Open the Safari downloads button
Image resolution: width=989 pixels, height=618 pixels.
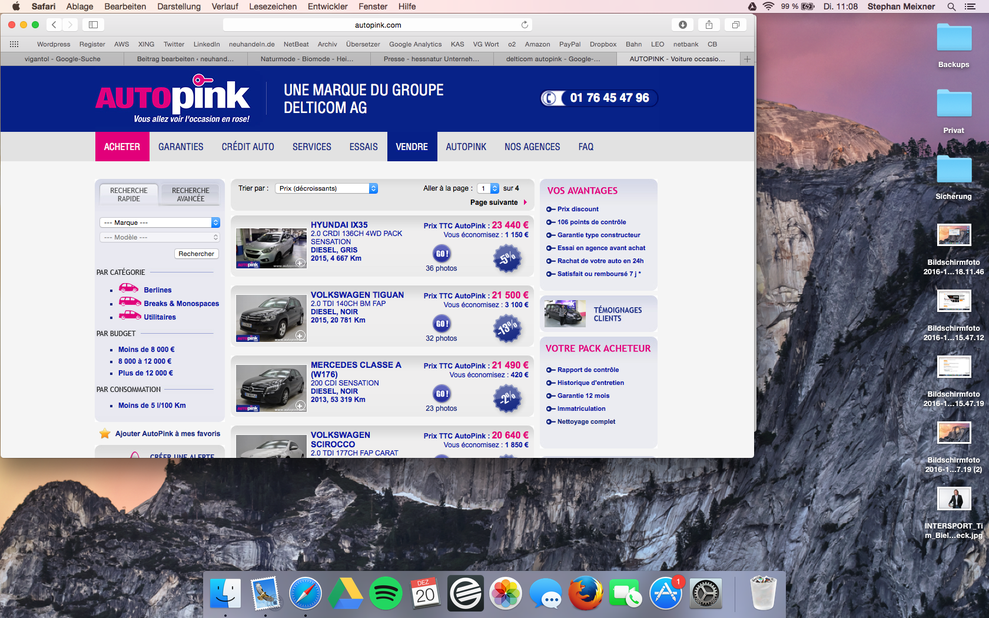(x=682, y=25)
